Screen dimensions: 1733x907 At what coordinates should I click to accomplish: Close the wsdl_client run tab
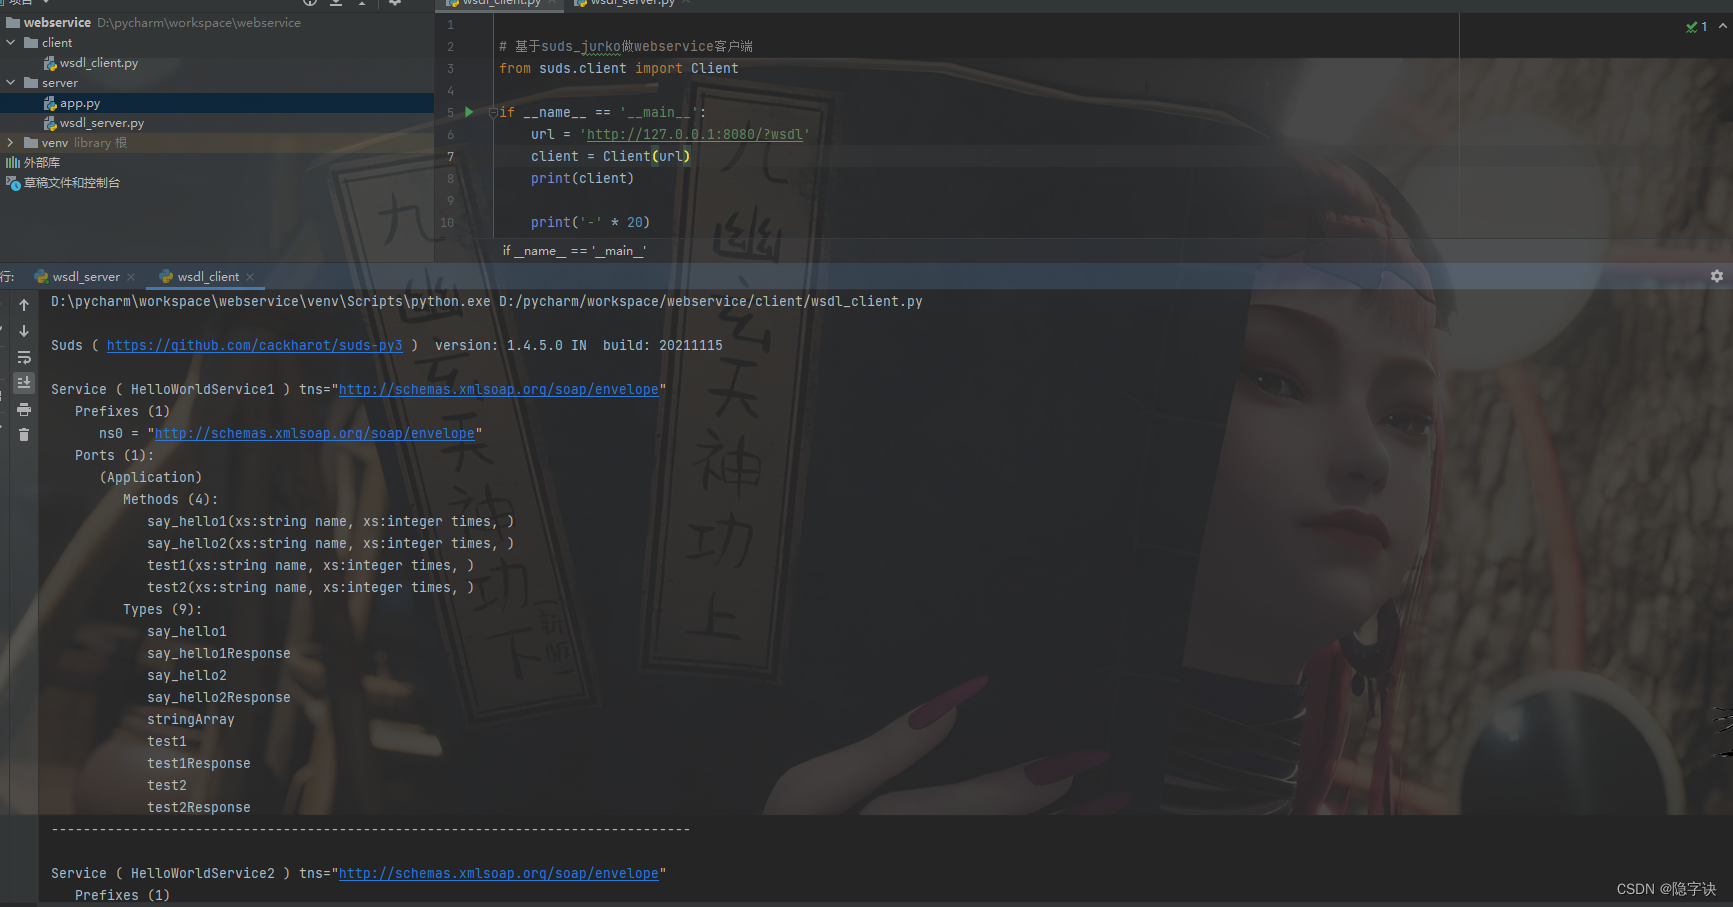click(250, 277)
